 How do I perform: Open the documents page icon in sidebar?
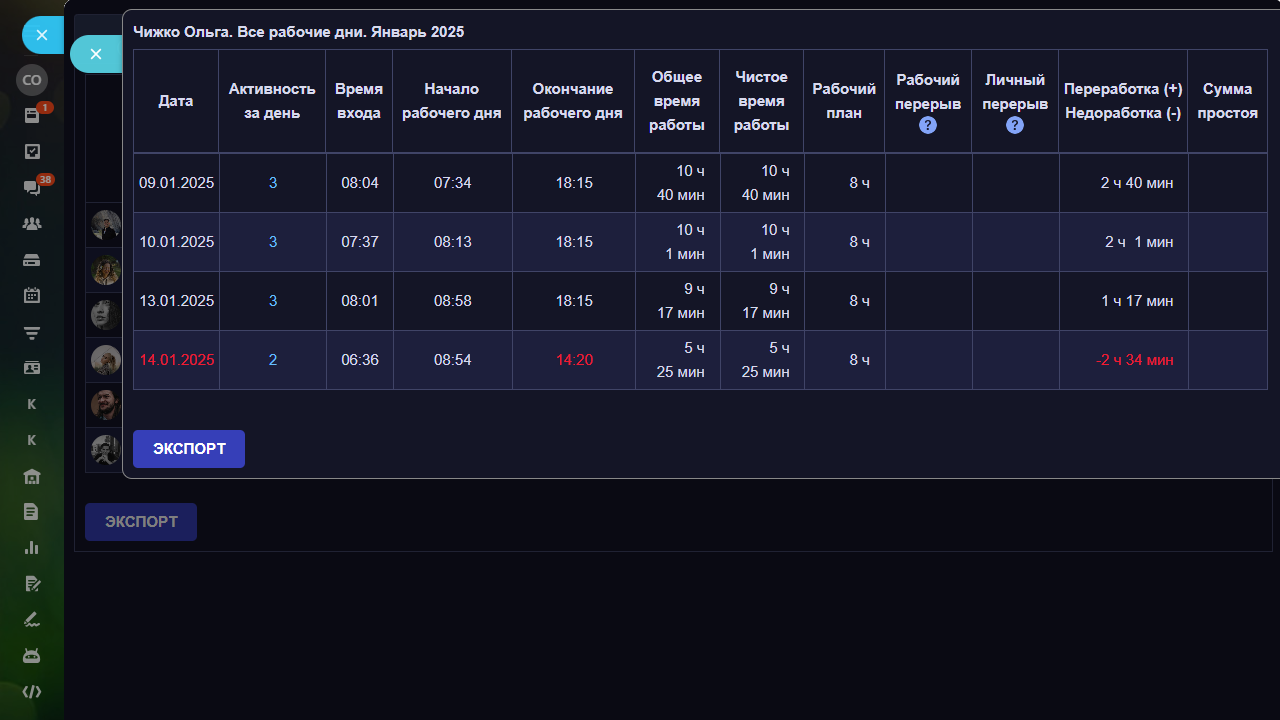[32, 512]
